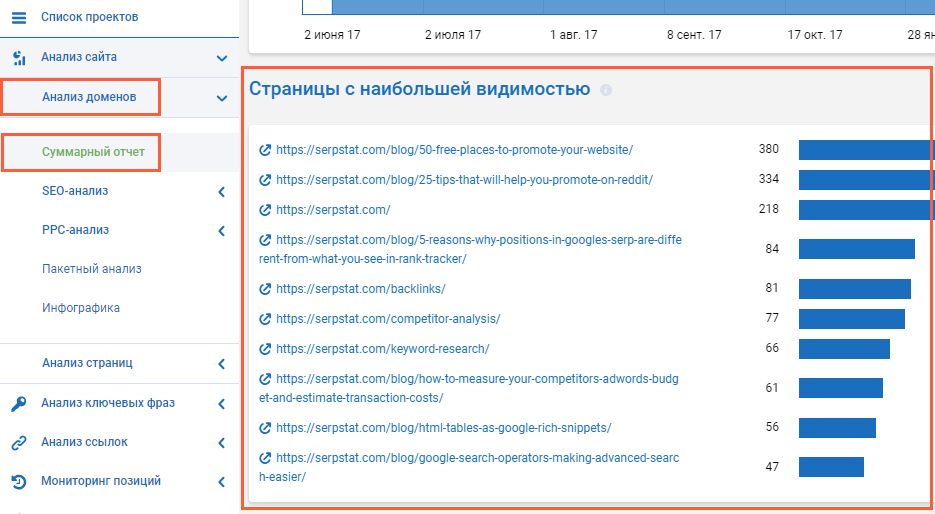Click the key icon for keyword analysis
This screenshot has width=935, height=514.
19,404
